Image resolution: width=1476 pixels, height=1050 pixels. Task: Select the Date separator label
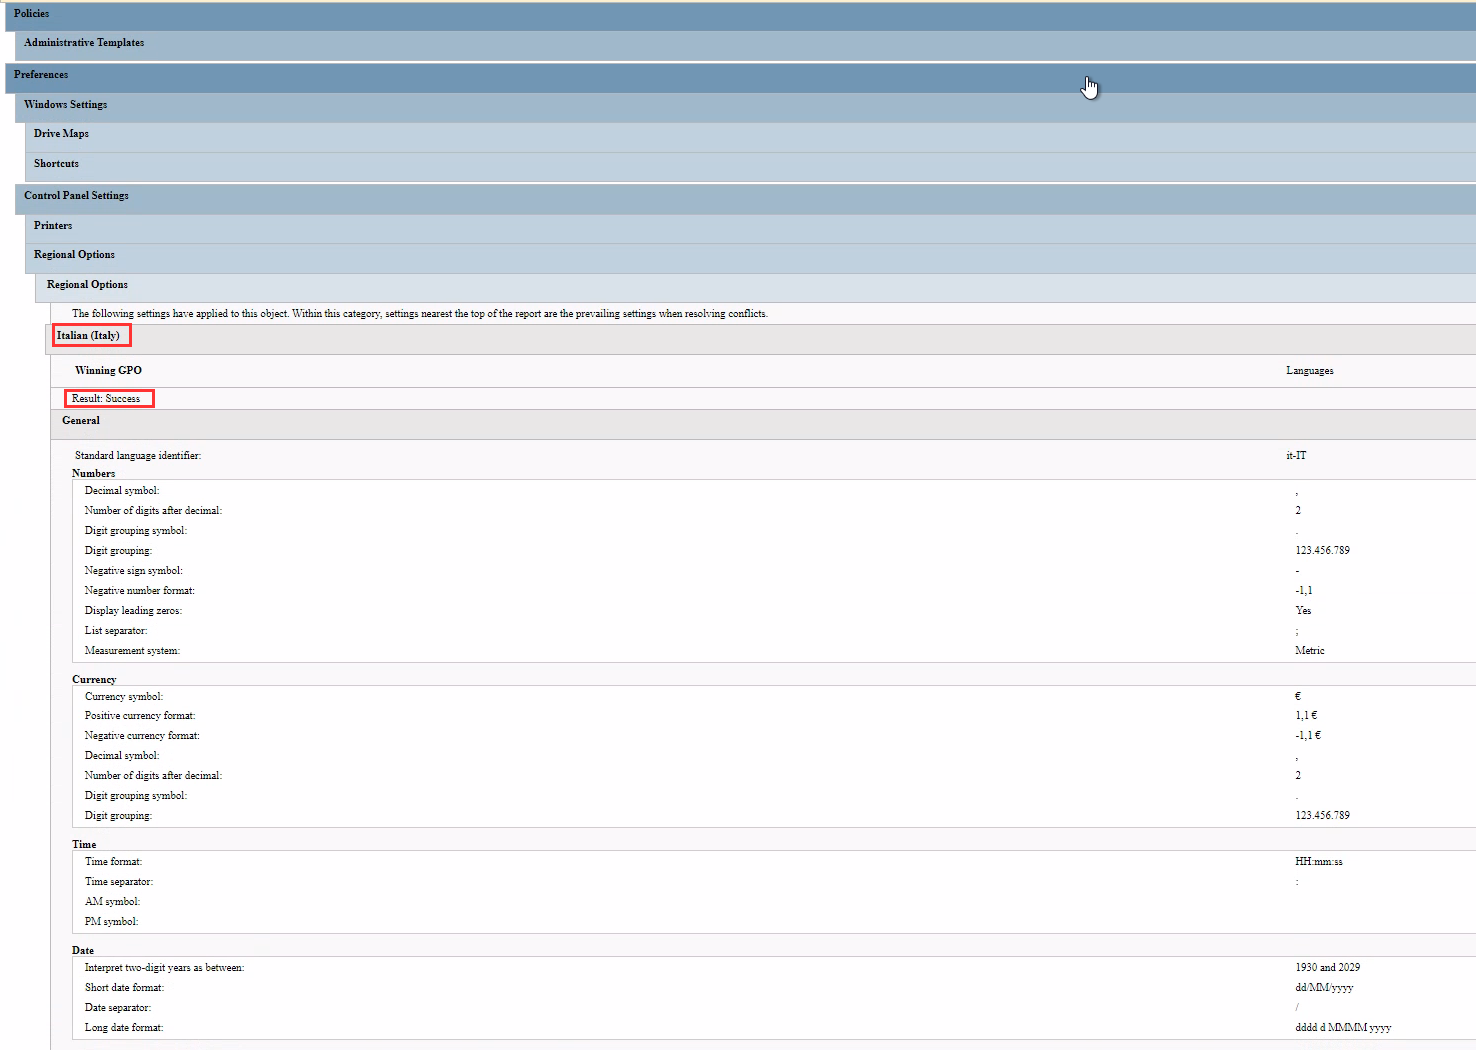pyautogui.click(x=118, y=1008)
